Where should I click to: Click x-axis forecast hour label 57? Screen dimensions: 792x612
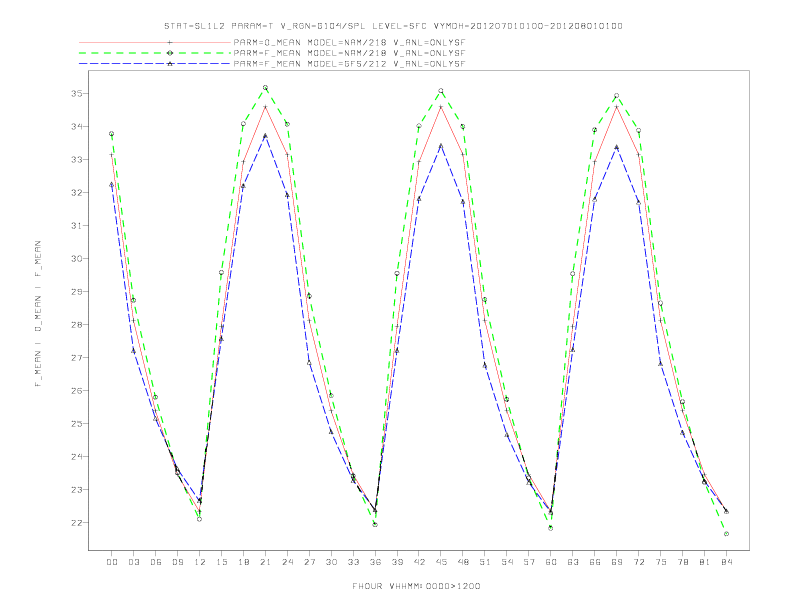click(x=529, y=562)
